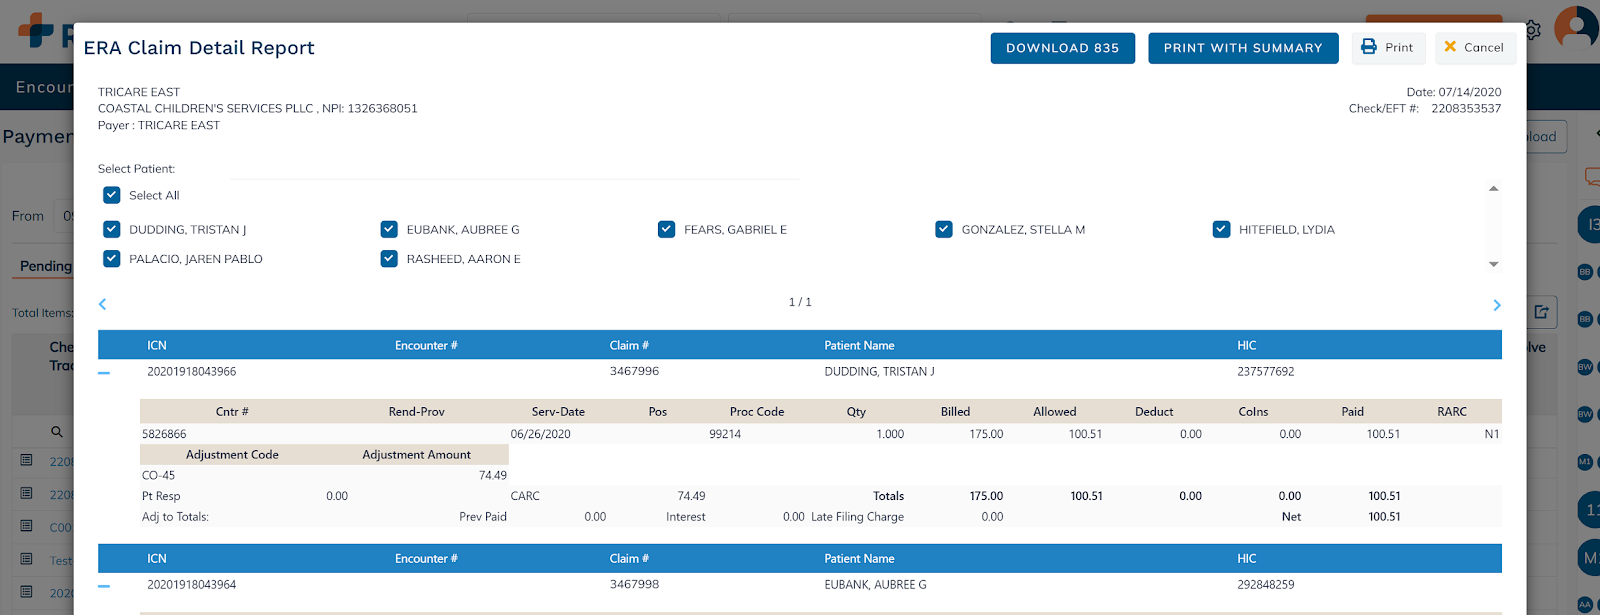Go to previous page with left chevron

[x=102, y=304]
